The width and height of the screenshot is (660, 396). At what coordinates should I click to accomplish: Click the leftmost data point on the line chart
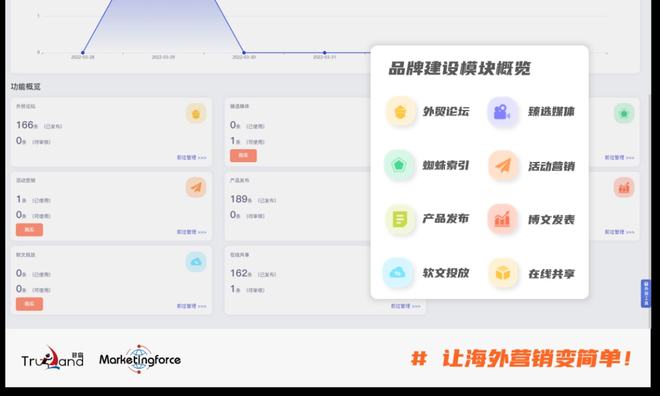83,53
